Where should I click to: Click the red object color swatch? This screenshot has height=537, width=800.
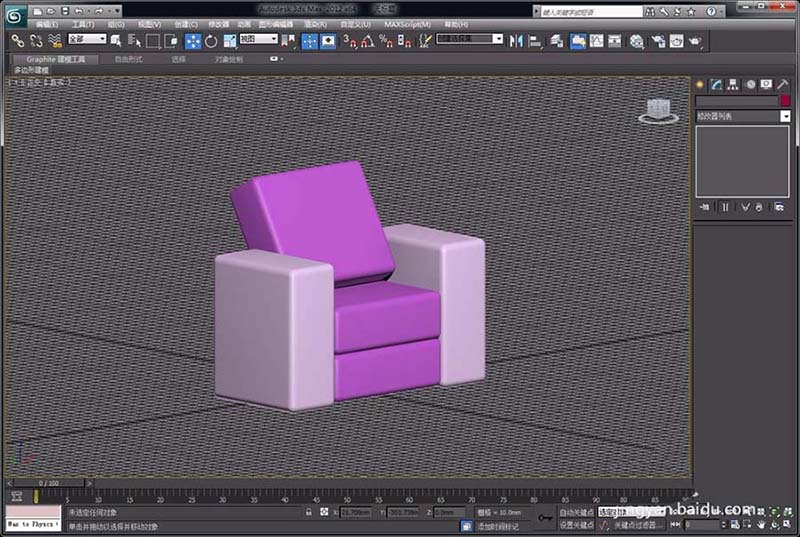pos(785,100)
